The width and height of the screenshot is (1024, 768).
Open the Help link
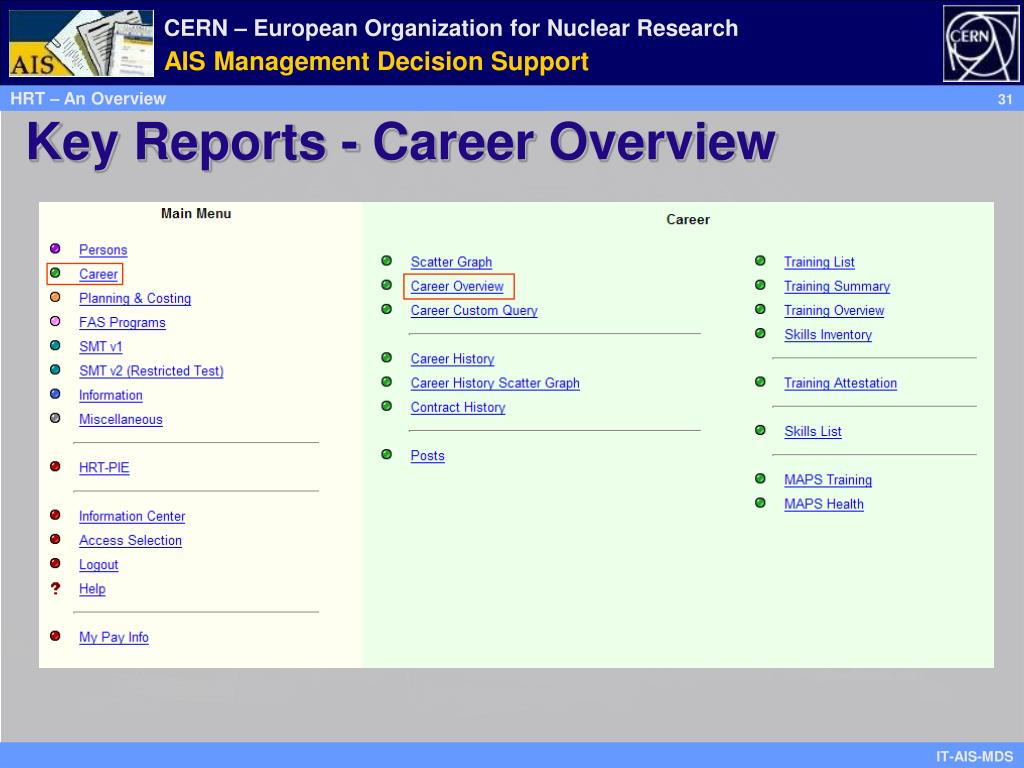(x=92, y=588)
